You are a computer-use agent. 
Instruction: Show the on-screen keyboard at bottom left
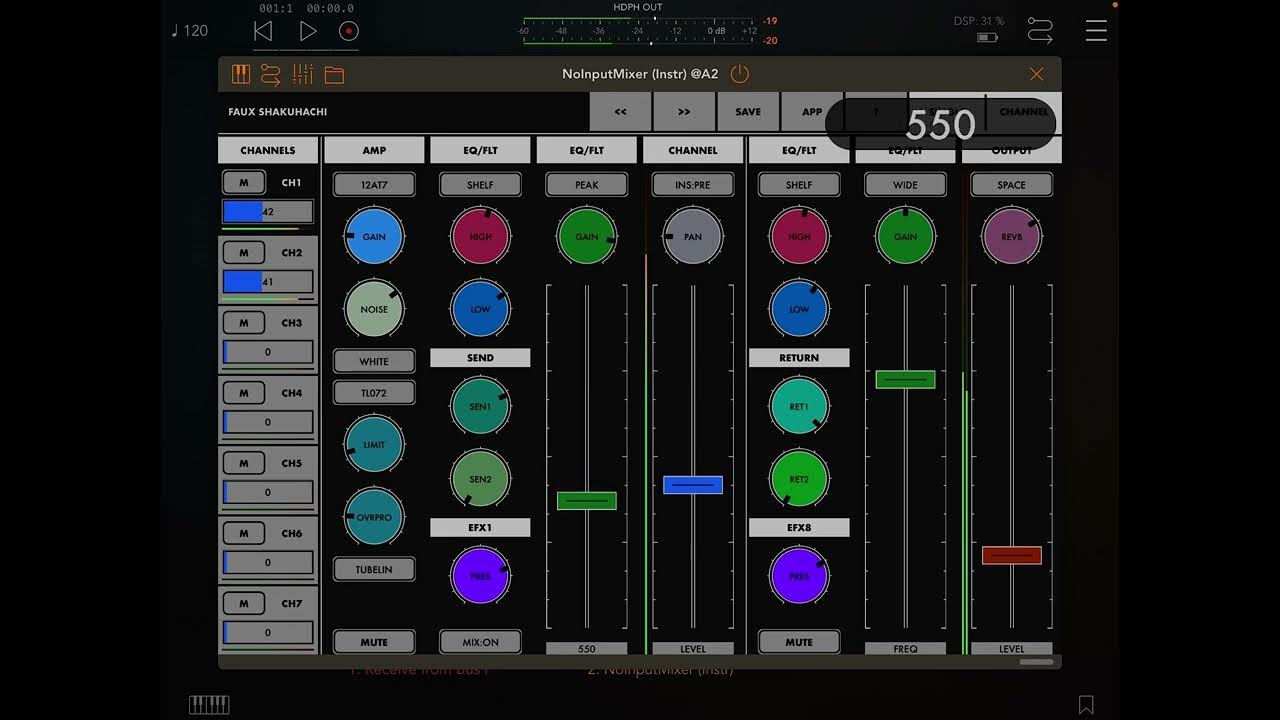coord(209,705)
